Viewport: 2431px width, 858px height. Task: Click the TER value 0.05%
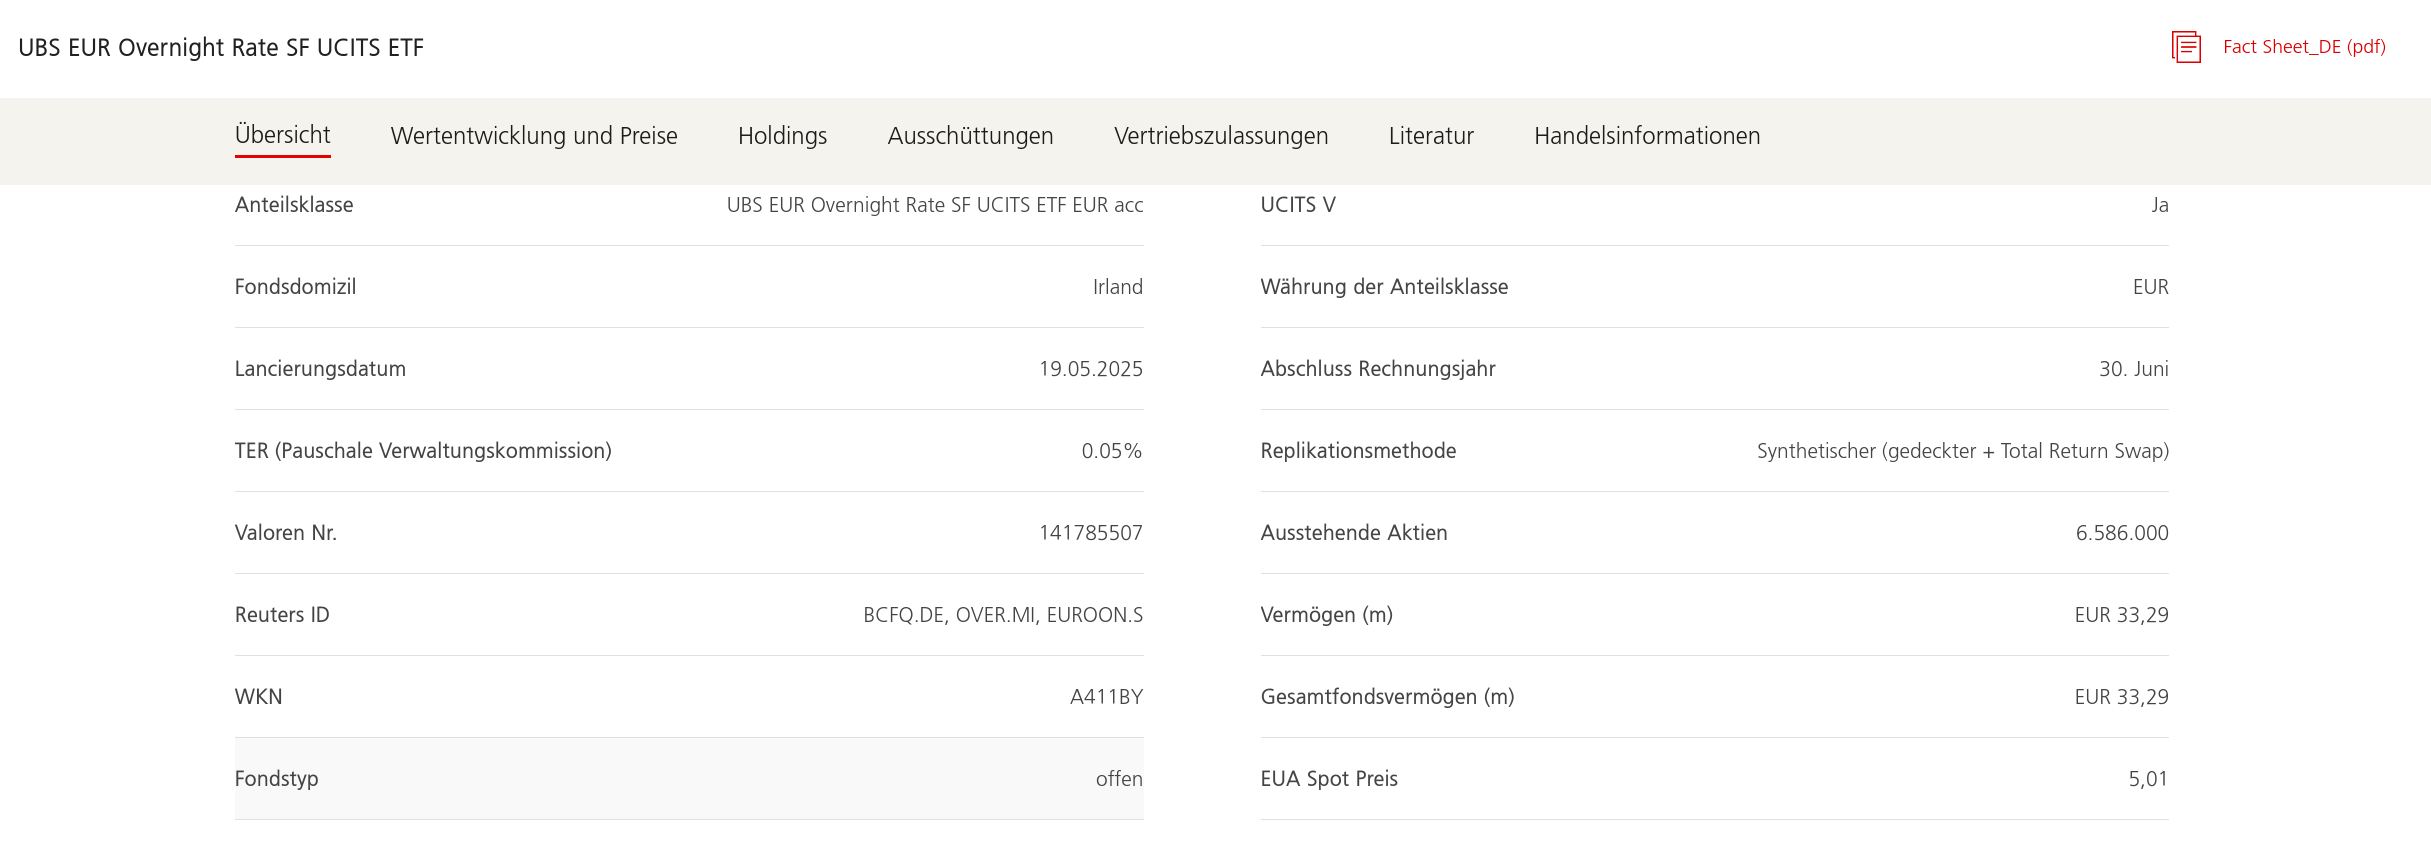[x=1111, y=451]
